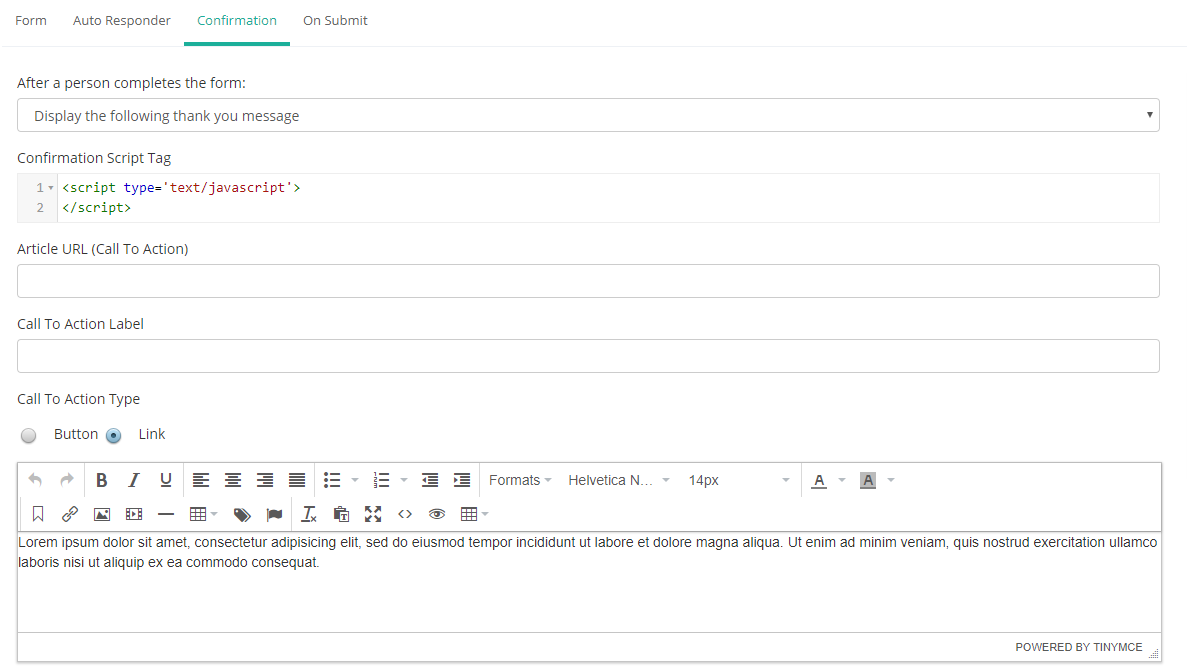Viewport: 1187px width, 671px height.
Task: Insert a horizontal line
Action: tap(166, 514)
